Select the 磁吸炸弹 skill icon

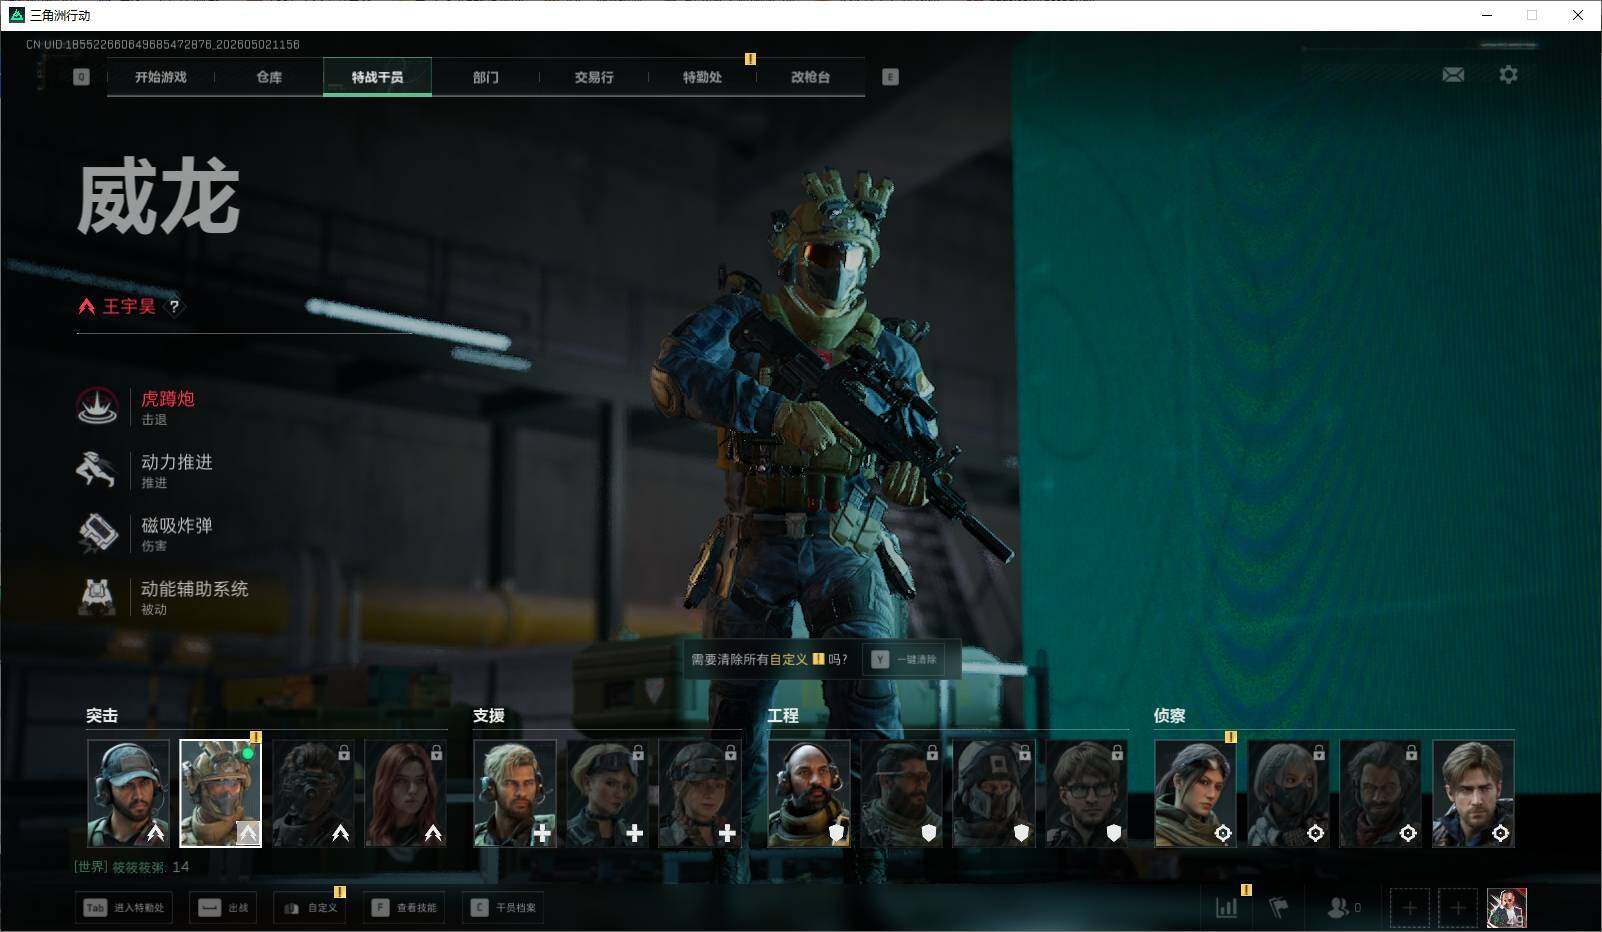pos(98,533)
